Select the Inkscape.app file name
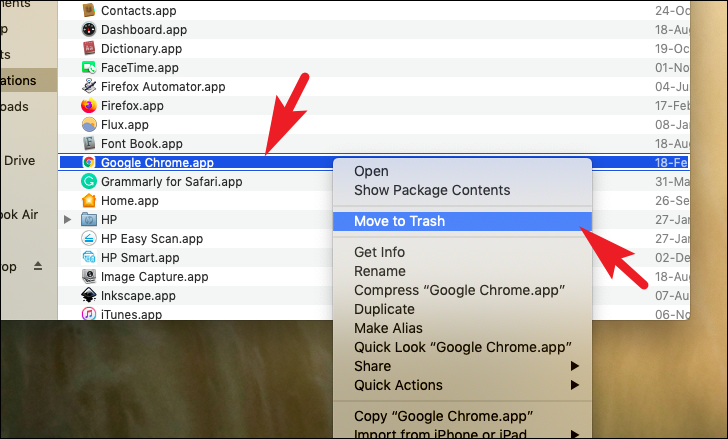The height and width of the screenshot is (439, 728). point(138,296)
